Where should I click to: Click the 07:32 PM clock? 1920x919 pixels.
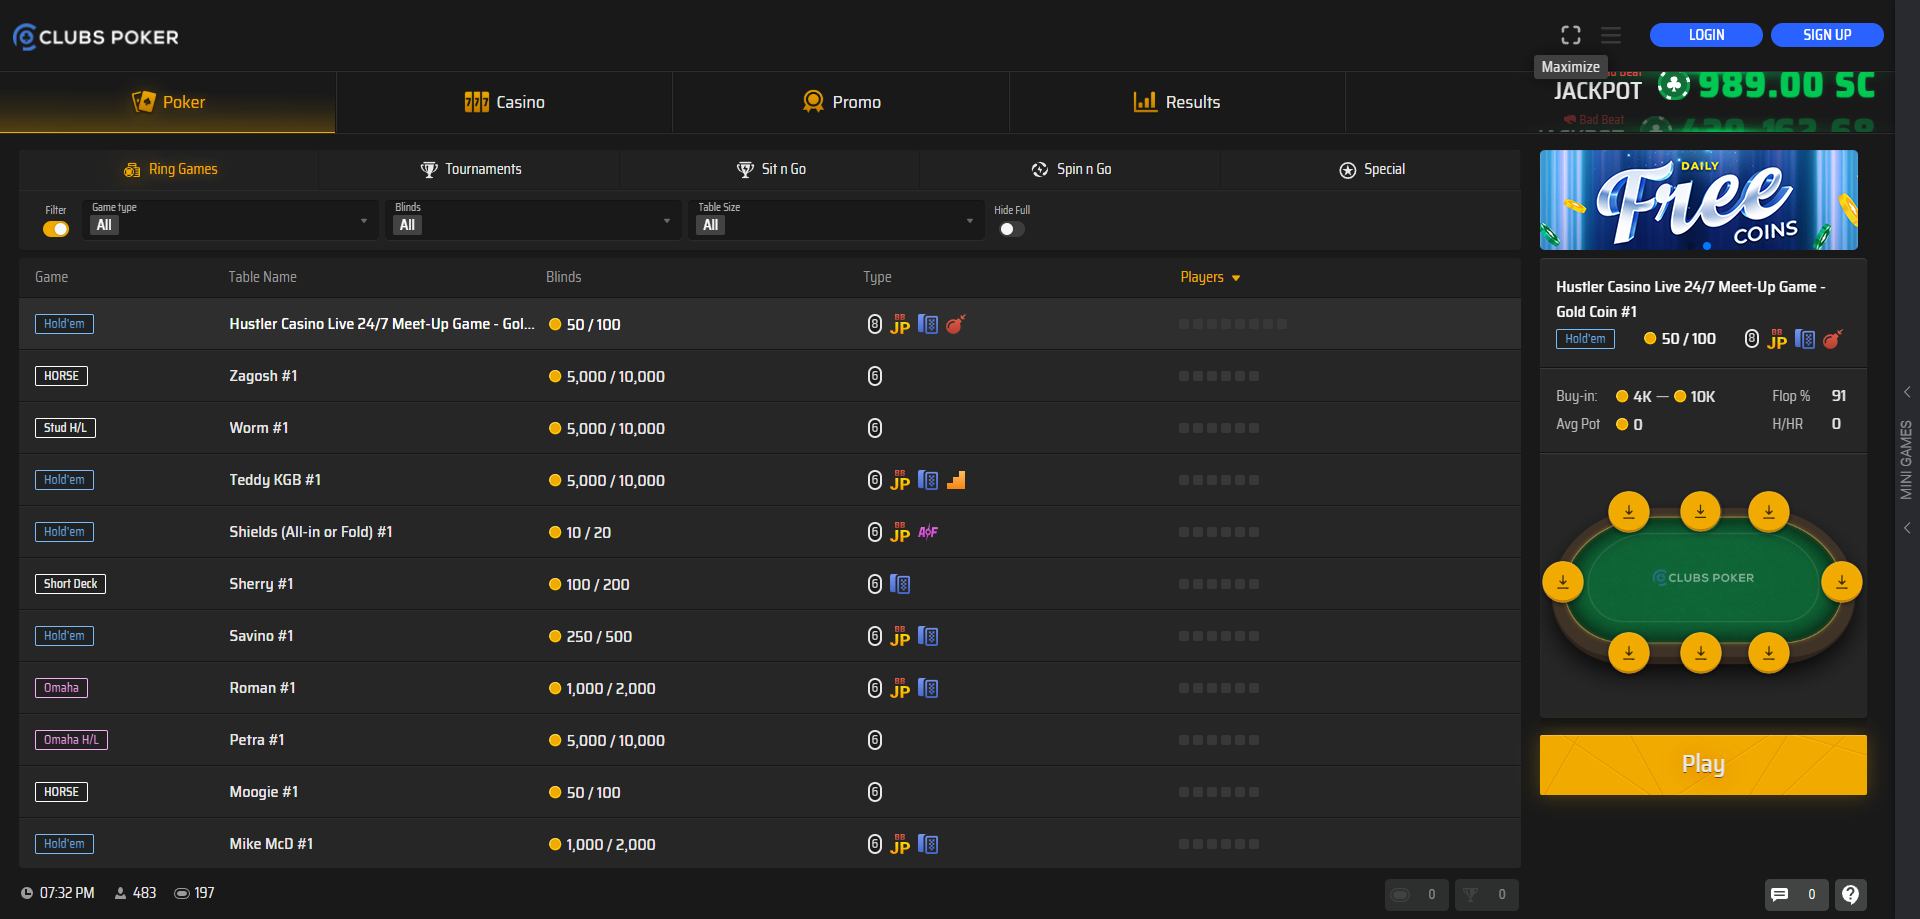coord(58,893)
